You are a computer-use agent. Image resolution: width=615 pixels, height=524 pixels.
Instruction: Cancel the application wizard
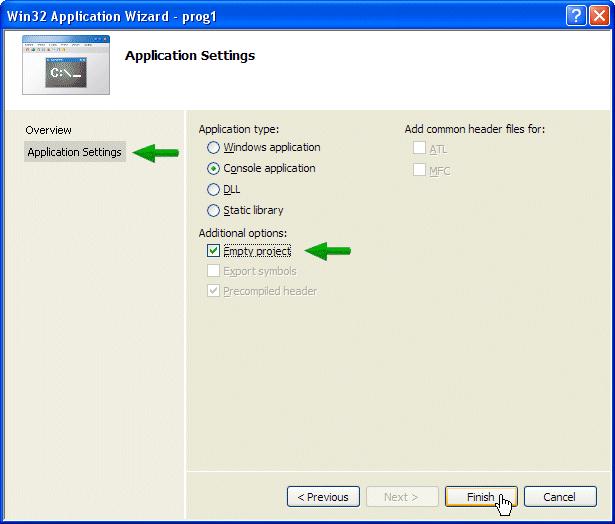559,497
